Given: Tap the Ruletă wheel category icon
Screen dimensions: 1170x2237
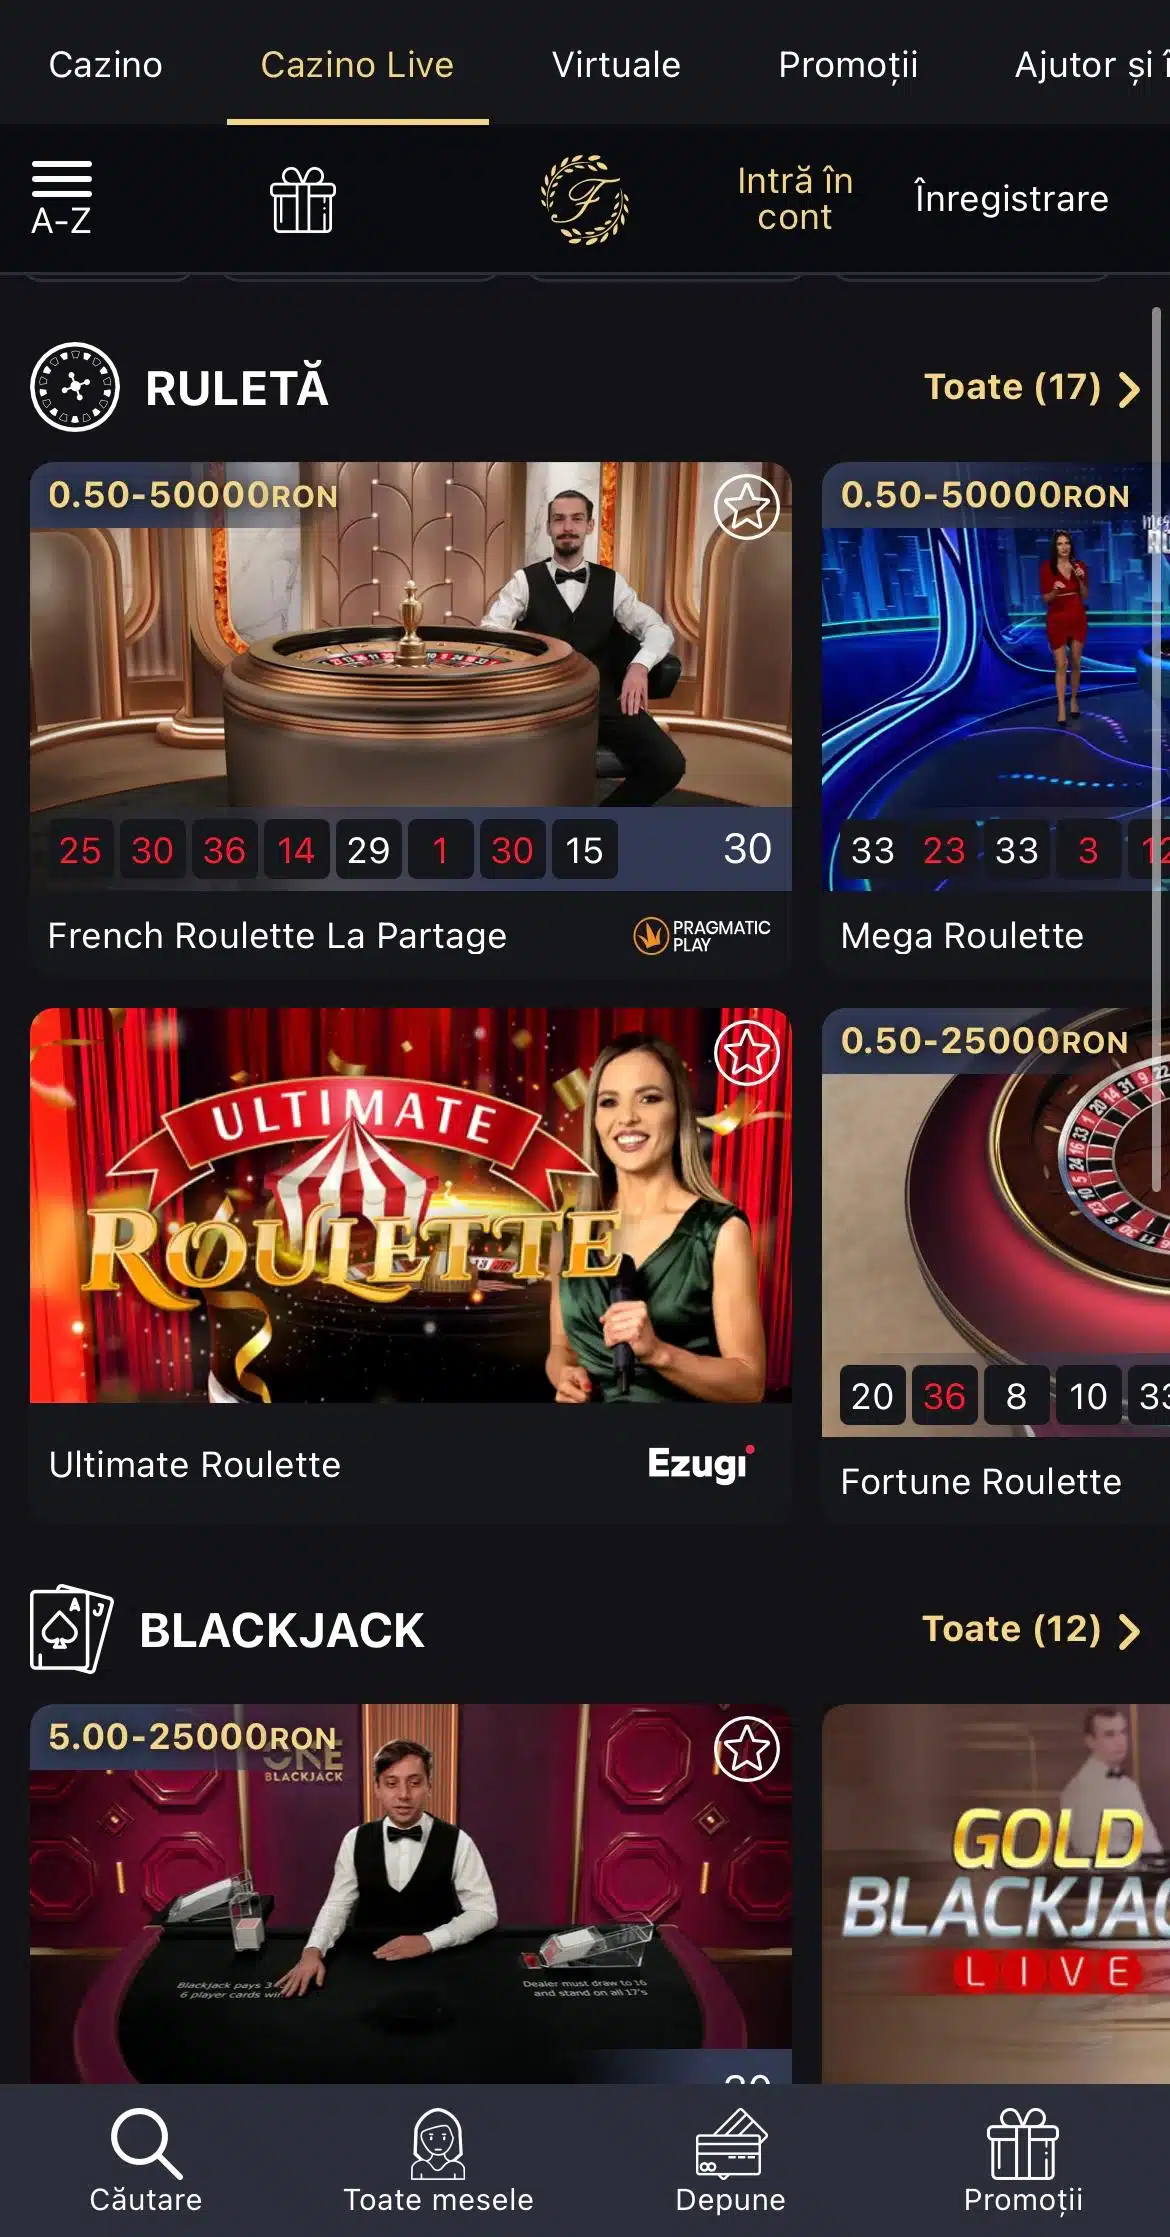Looking at the screenshot, I should [75, 387].
